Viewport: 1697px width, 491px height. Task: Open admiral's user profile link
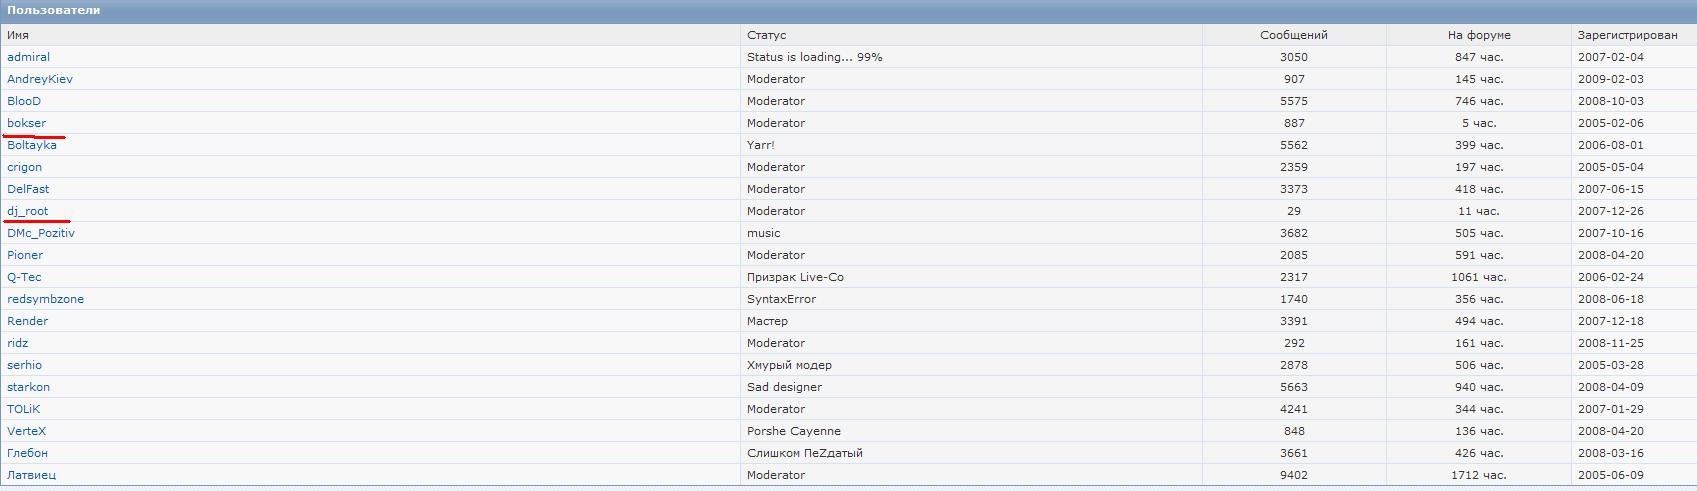click(x=28, y=57)
